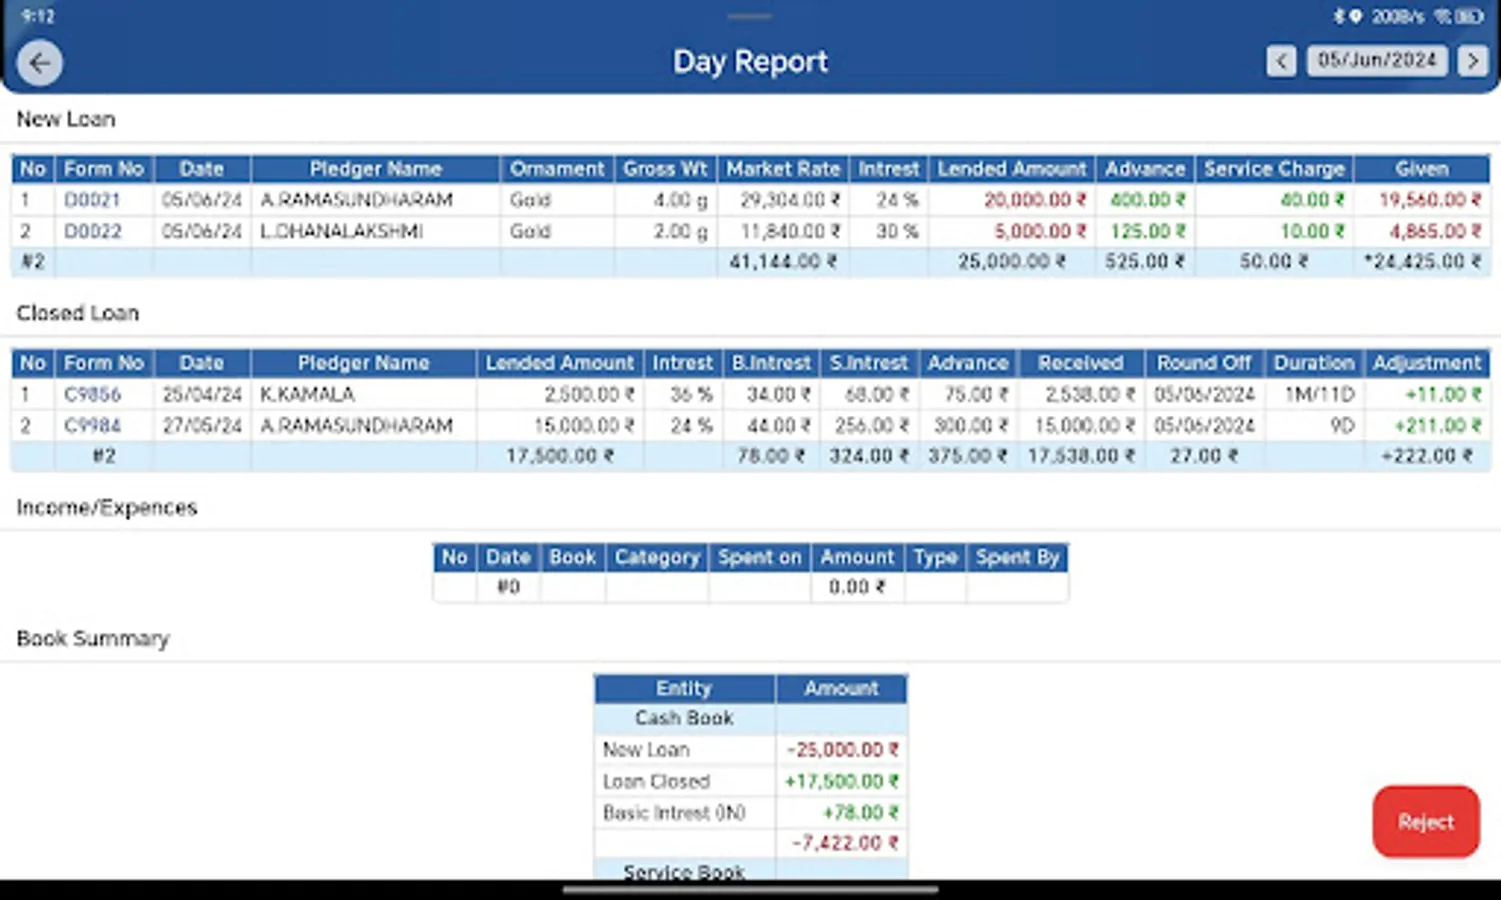Screen dimensions: 1501x900
Task: Click the previous-day chevron arrow
Action: pyautogui.click(x=1281, y=61)
